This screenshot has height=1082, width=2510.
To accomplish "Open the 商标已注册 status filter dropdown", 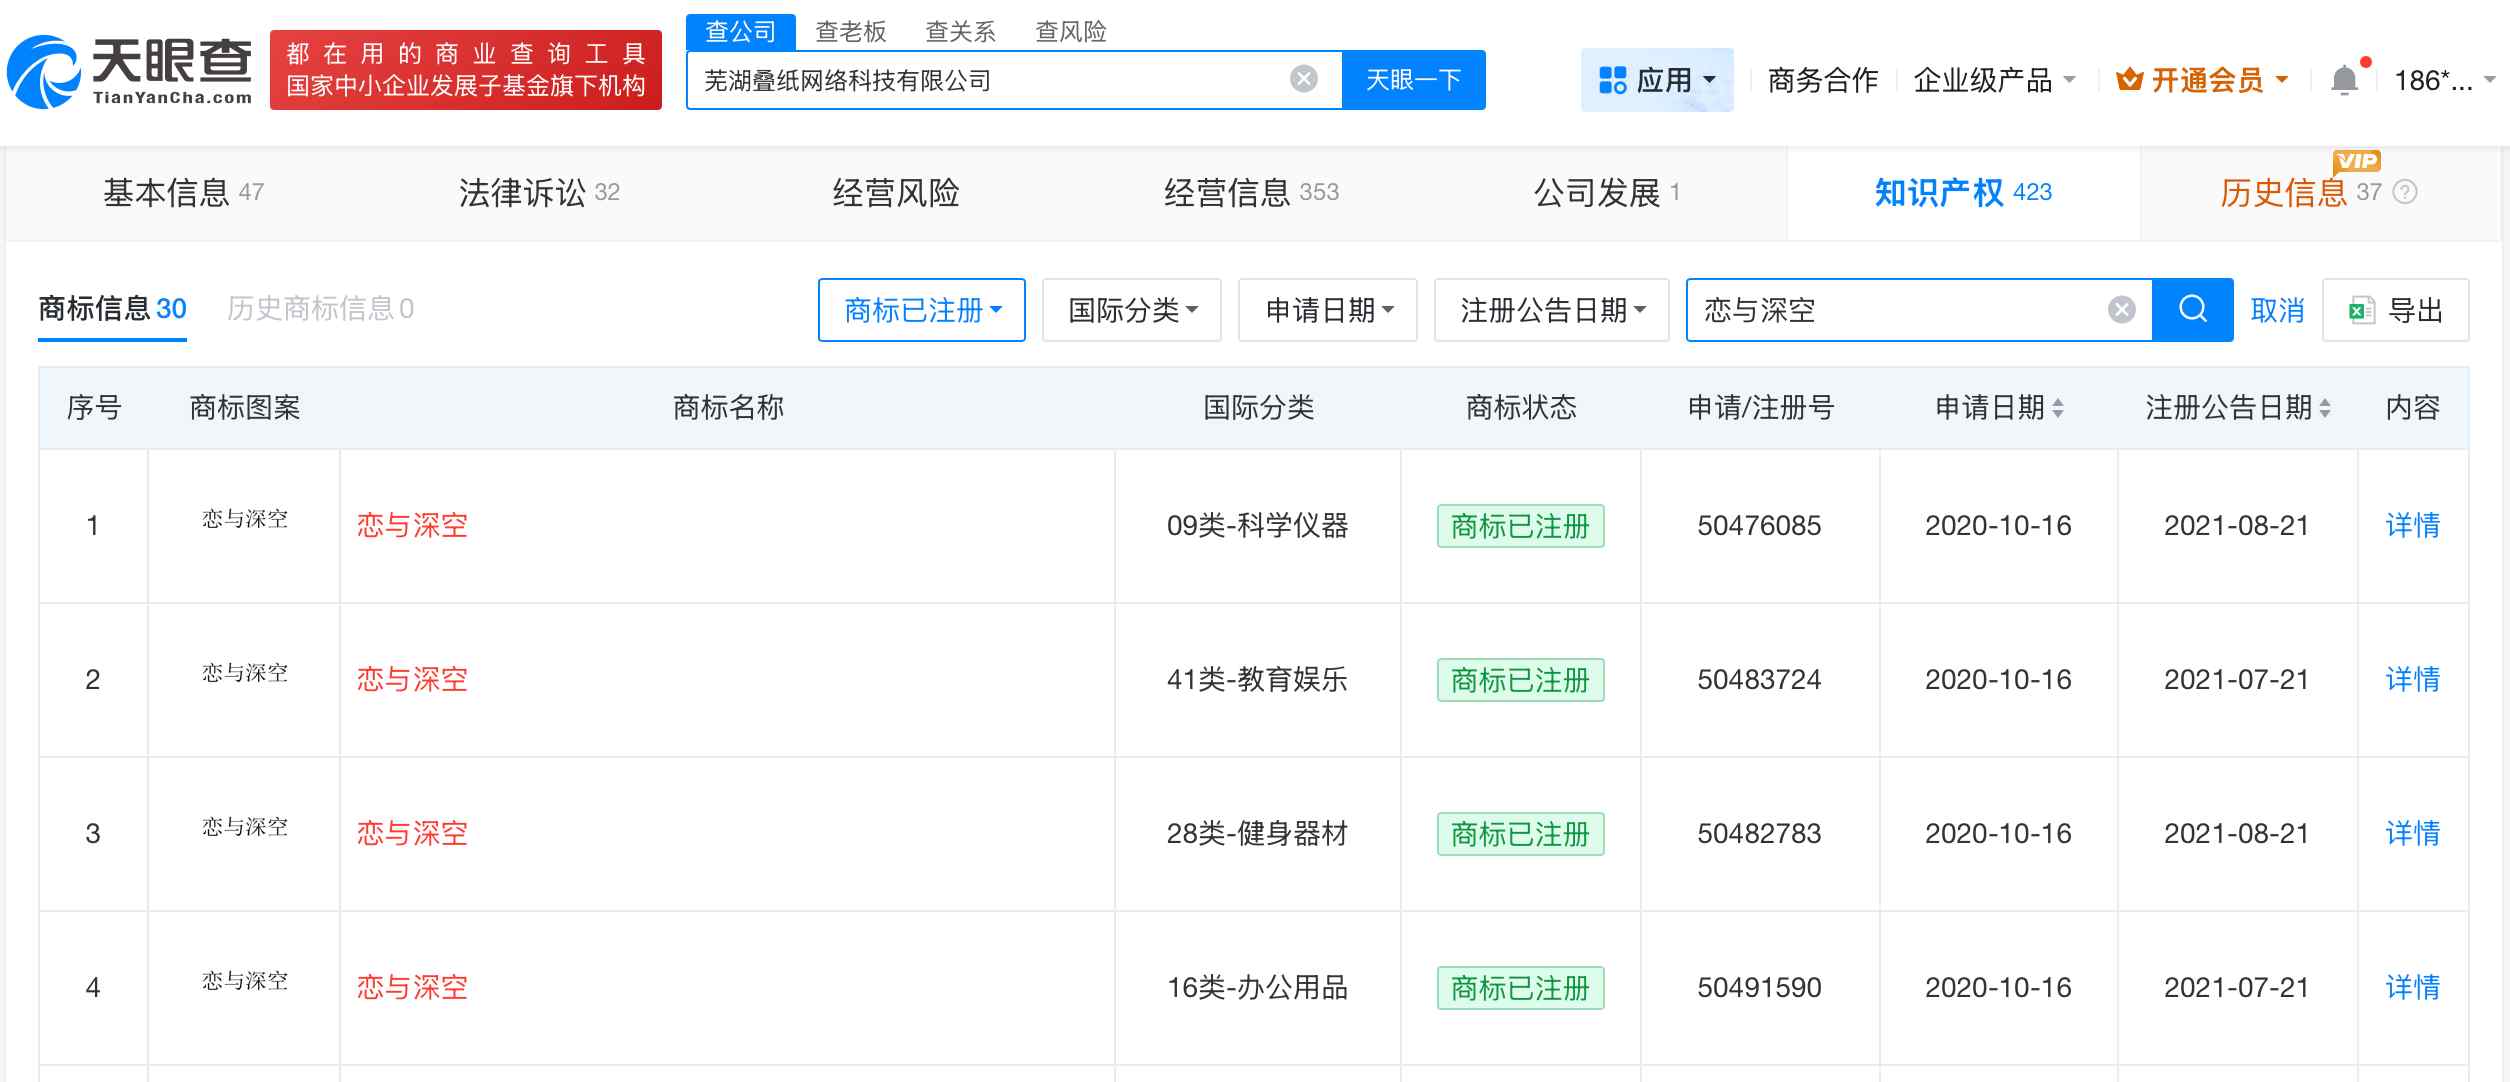I will (921, 310).
